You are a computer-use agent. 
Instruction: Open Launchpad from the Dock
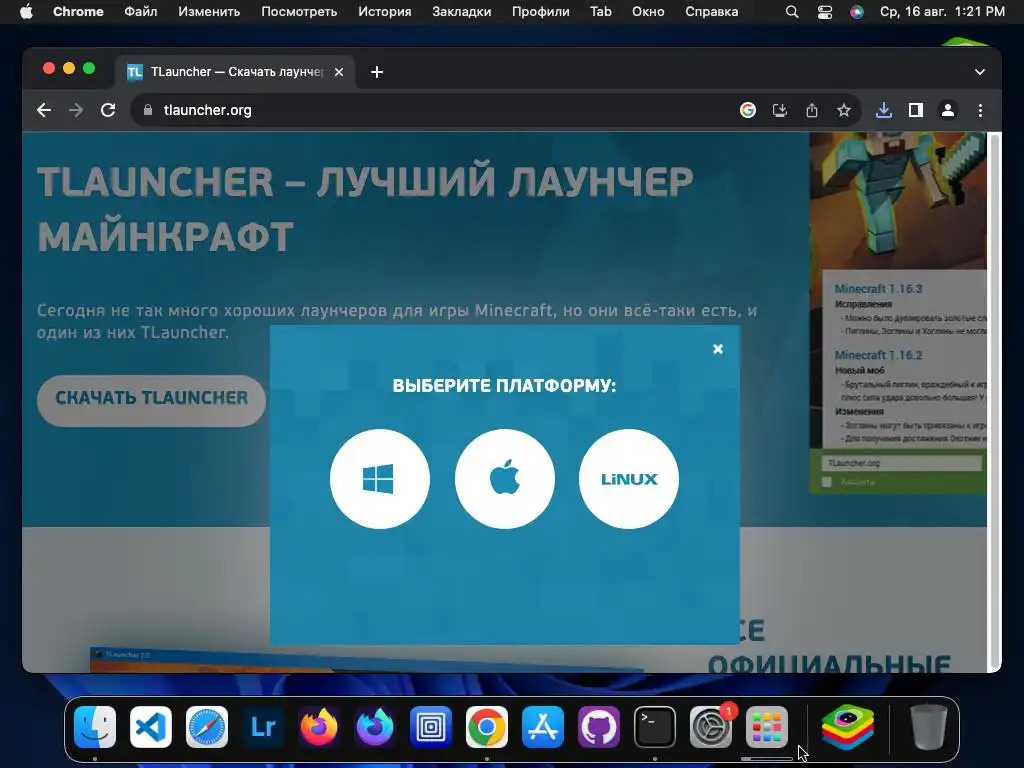coord(767,727)
